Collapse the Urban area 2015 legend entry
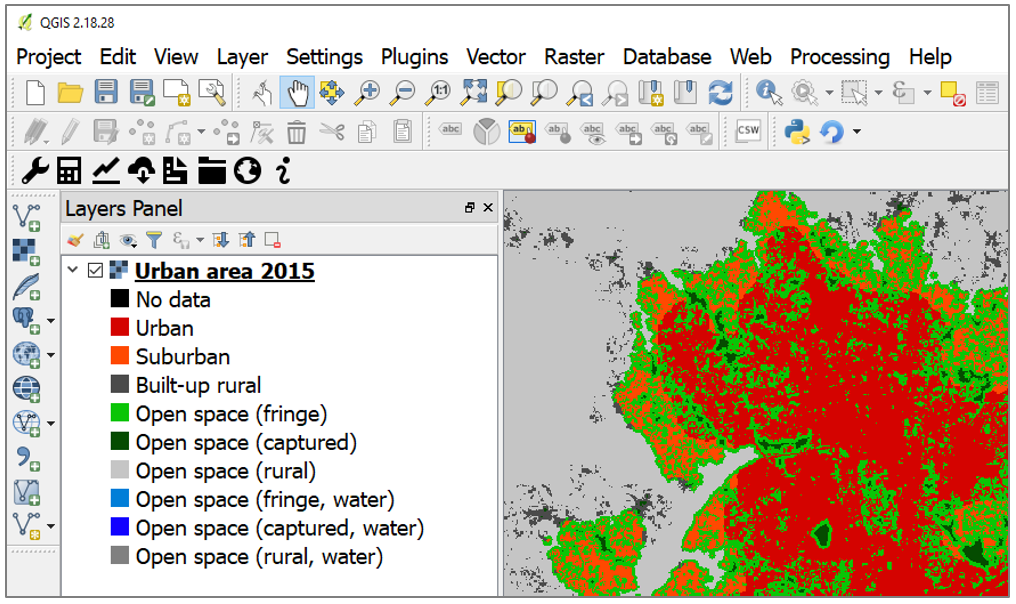 pyautogui.click(x=70, y=270)
